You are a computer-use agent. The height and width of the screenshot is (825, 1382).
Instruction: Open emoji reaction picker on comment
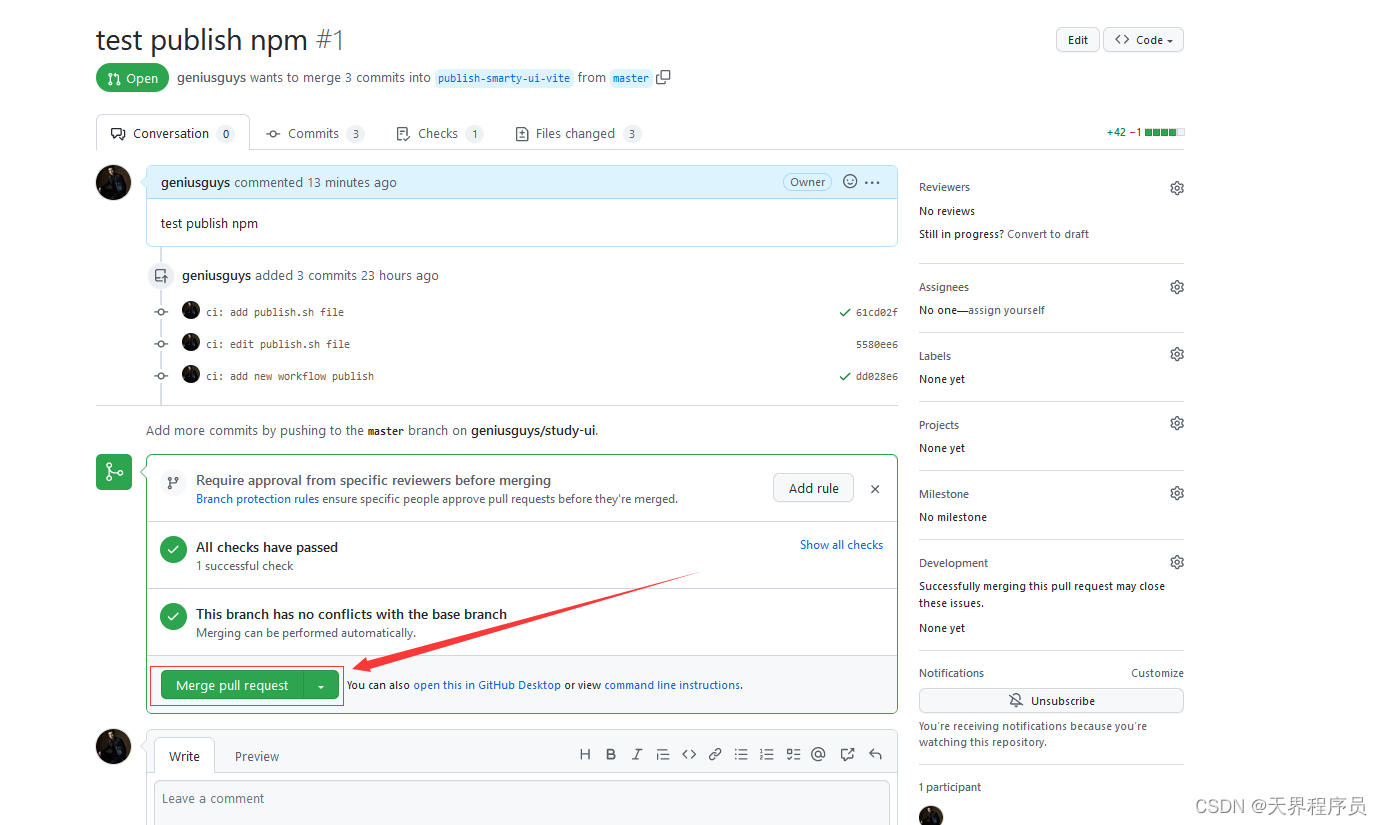point(850,182)
